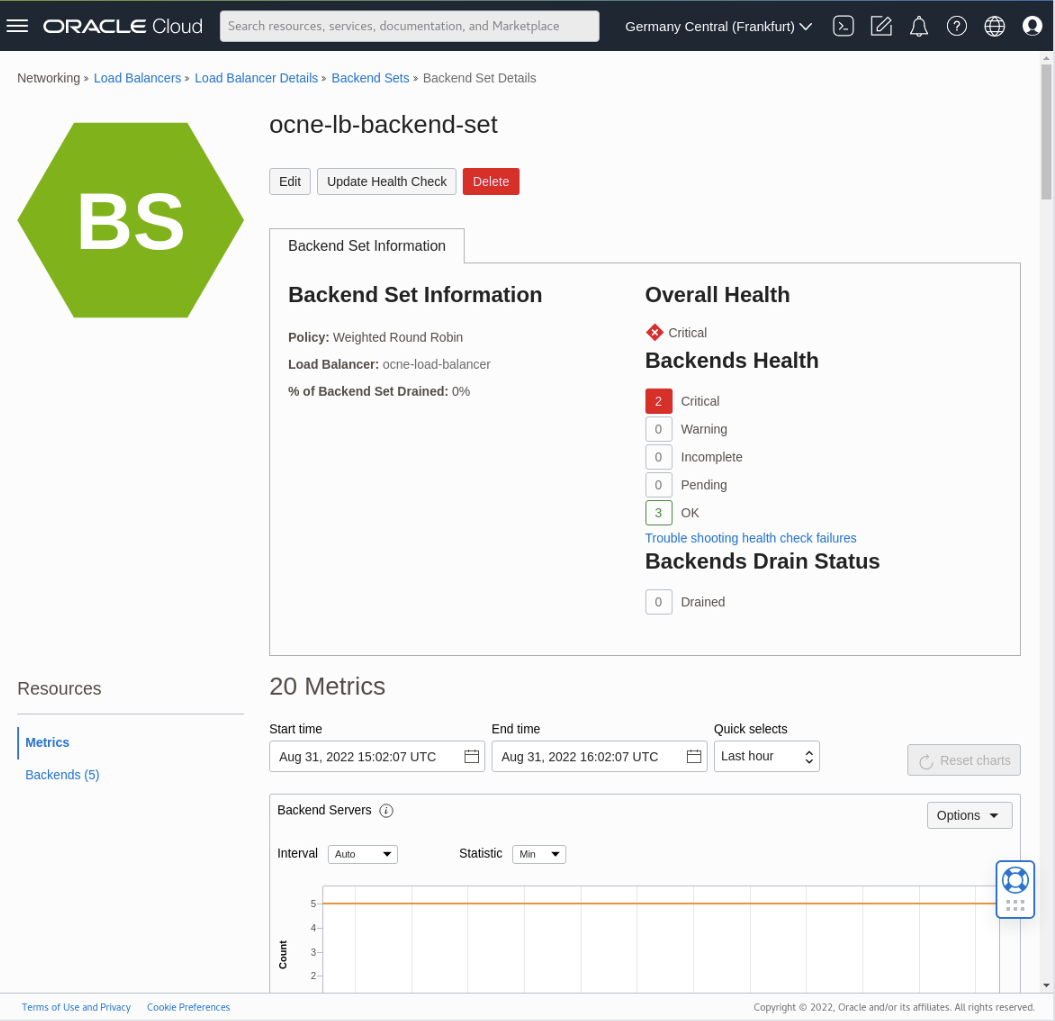Open the Help question mark icon
The height and width of the screenshot is (1021, 1055).
point(957,25)
